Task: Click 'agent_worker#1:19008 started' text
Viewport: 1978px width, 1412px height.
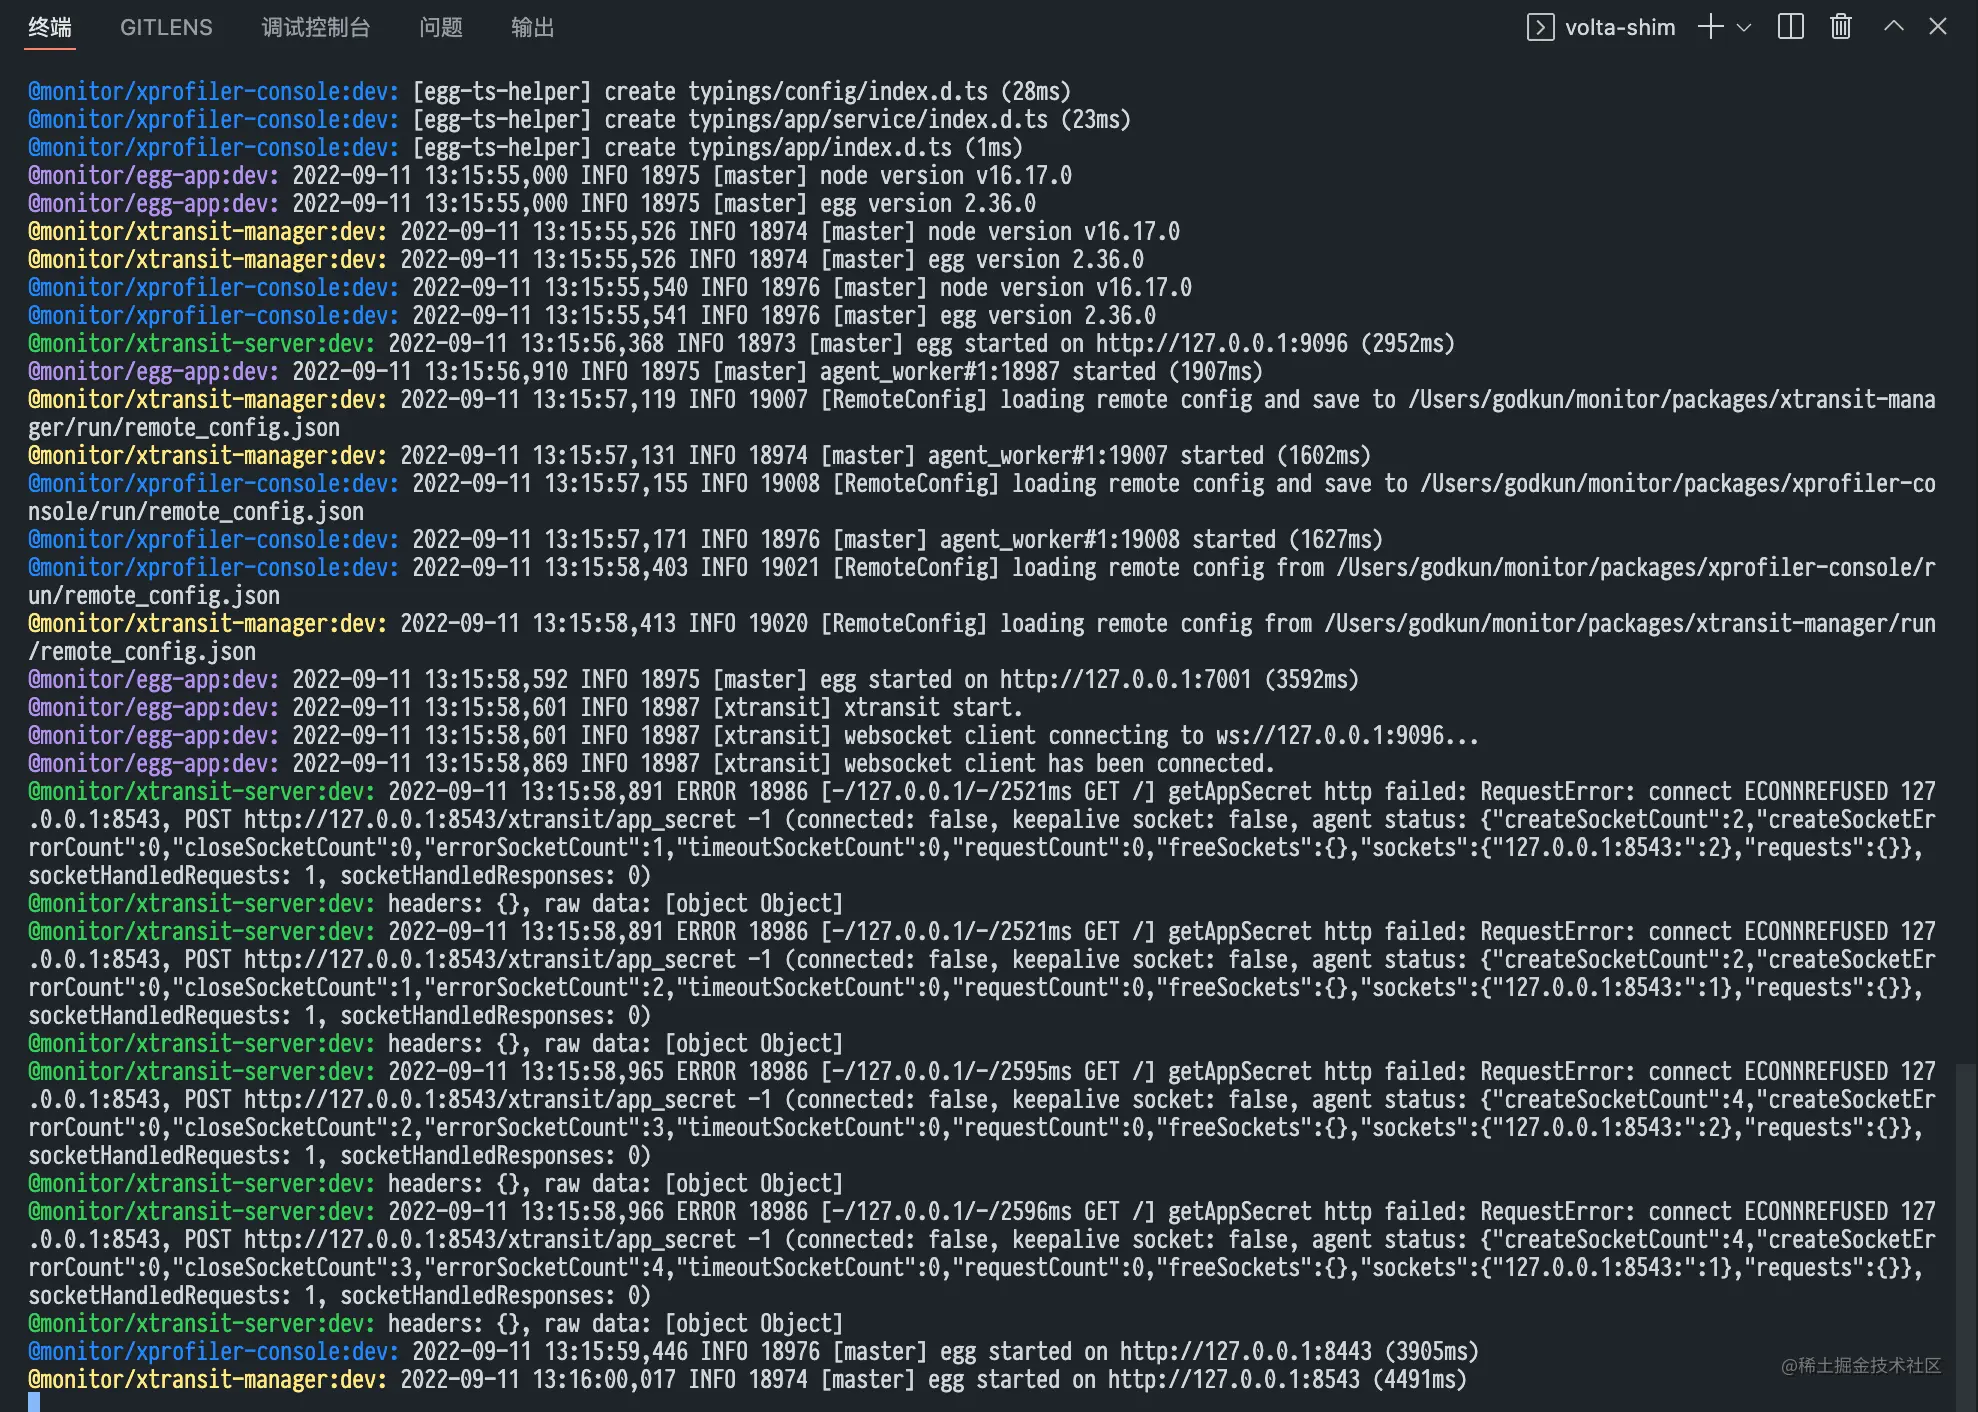Action: (1107, 540)
